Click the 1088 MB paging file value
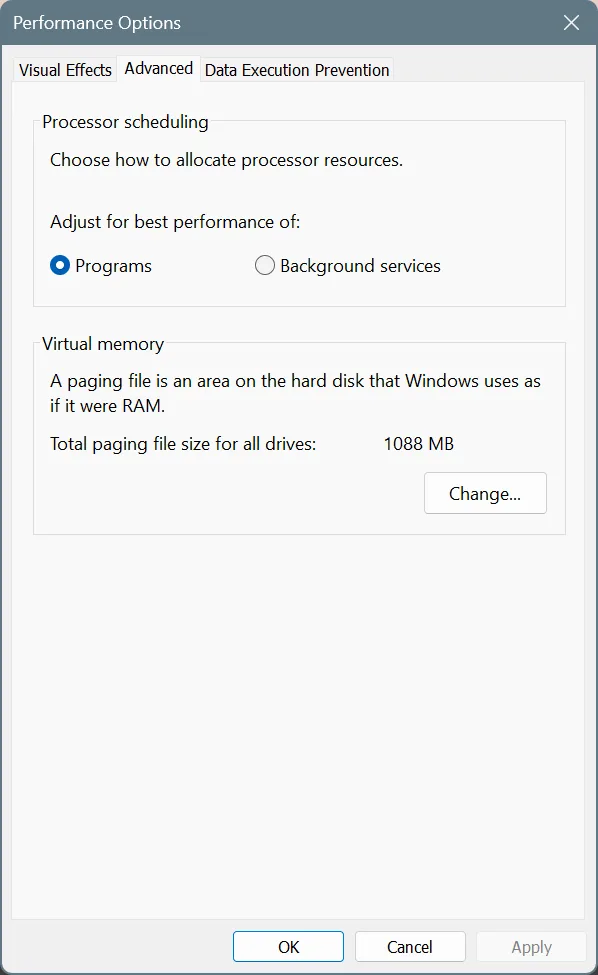This screenshot has height=975, width=598. (418, 443)
